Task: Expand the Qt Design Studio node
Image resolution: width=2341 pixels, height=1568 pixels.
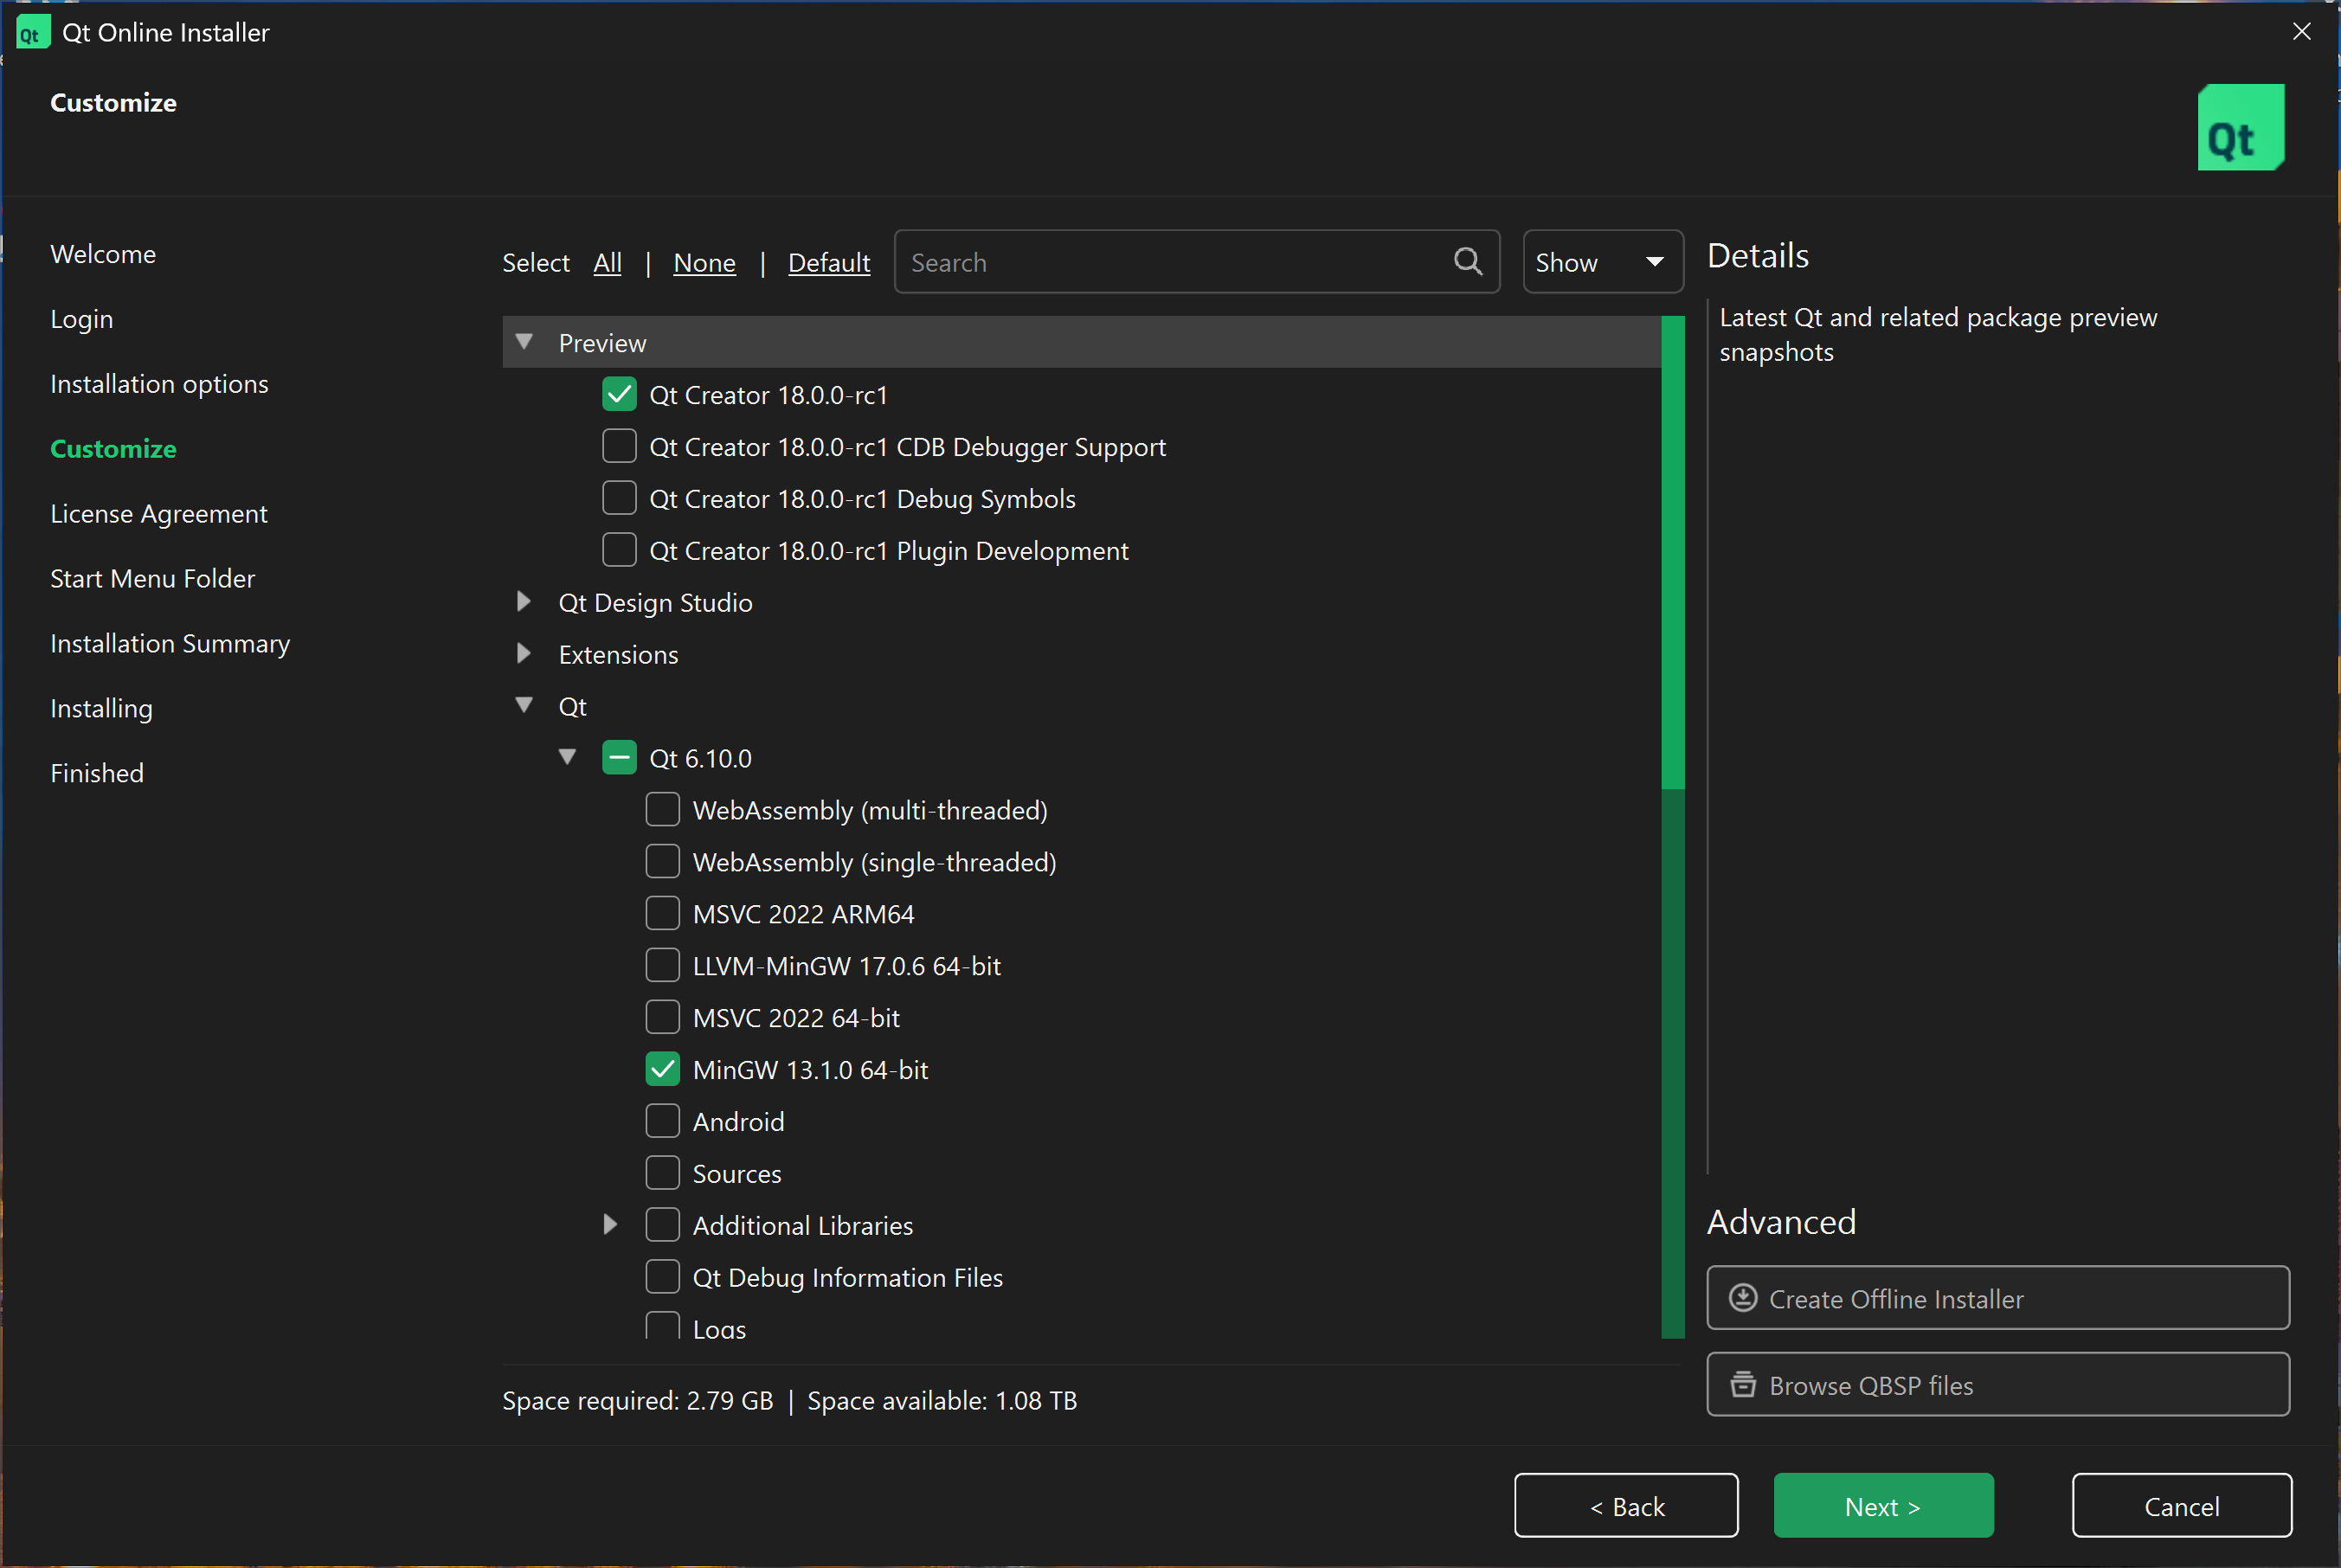Action: pyautogui.click(x=523, y=601)
